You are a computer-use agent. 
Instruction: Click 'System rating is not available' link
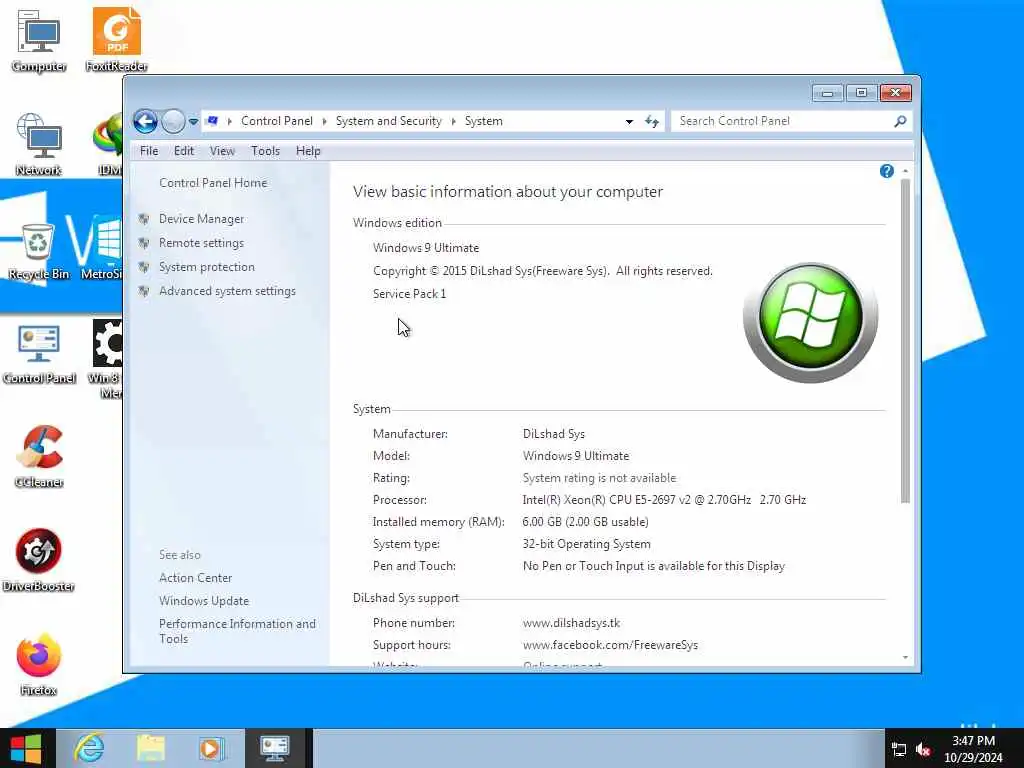coord(599,478)
